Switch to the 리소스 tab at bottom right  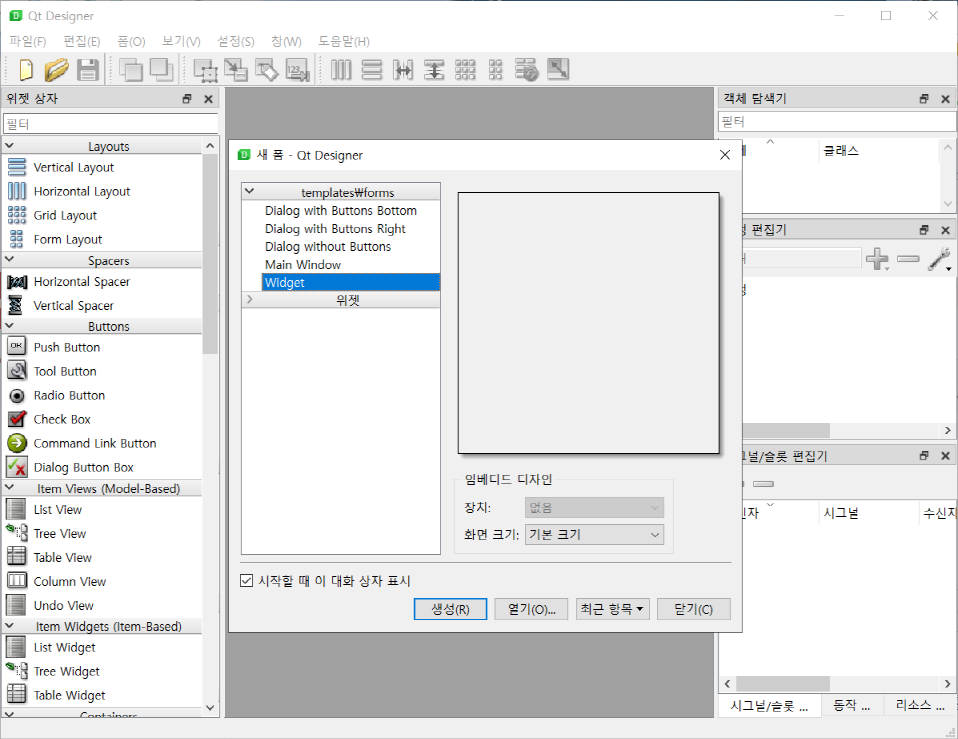point(920,705)
